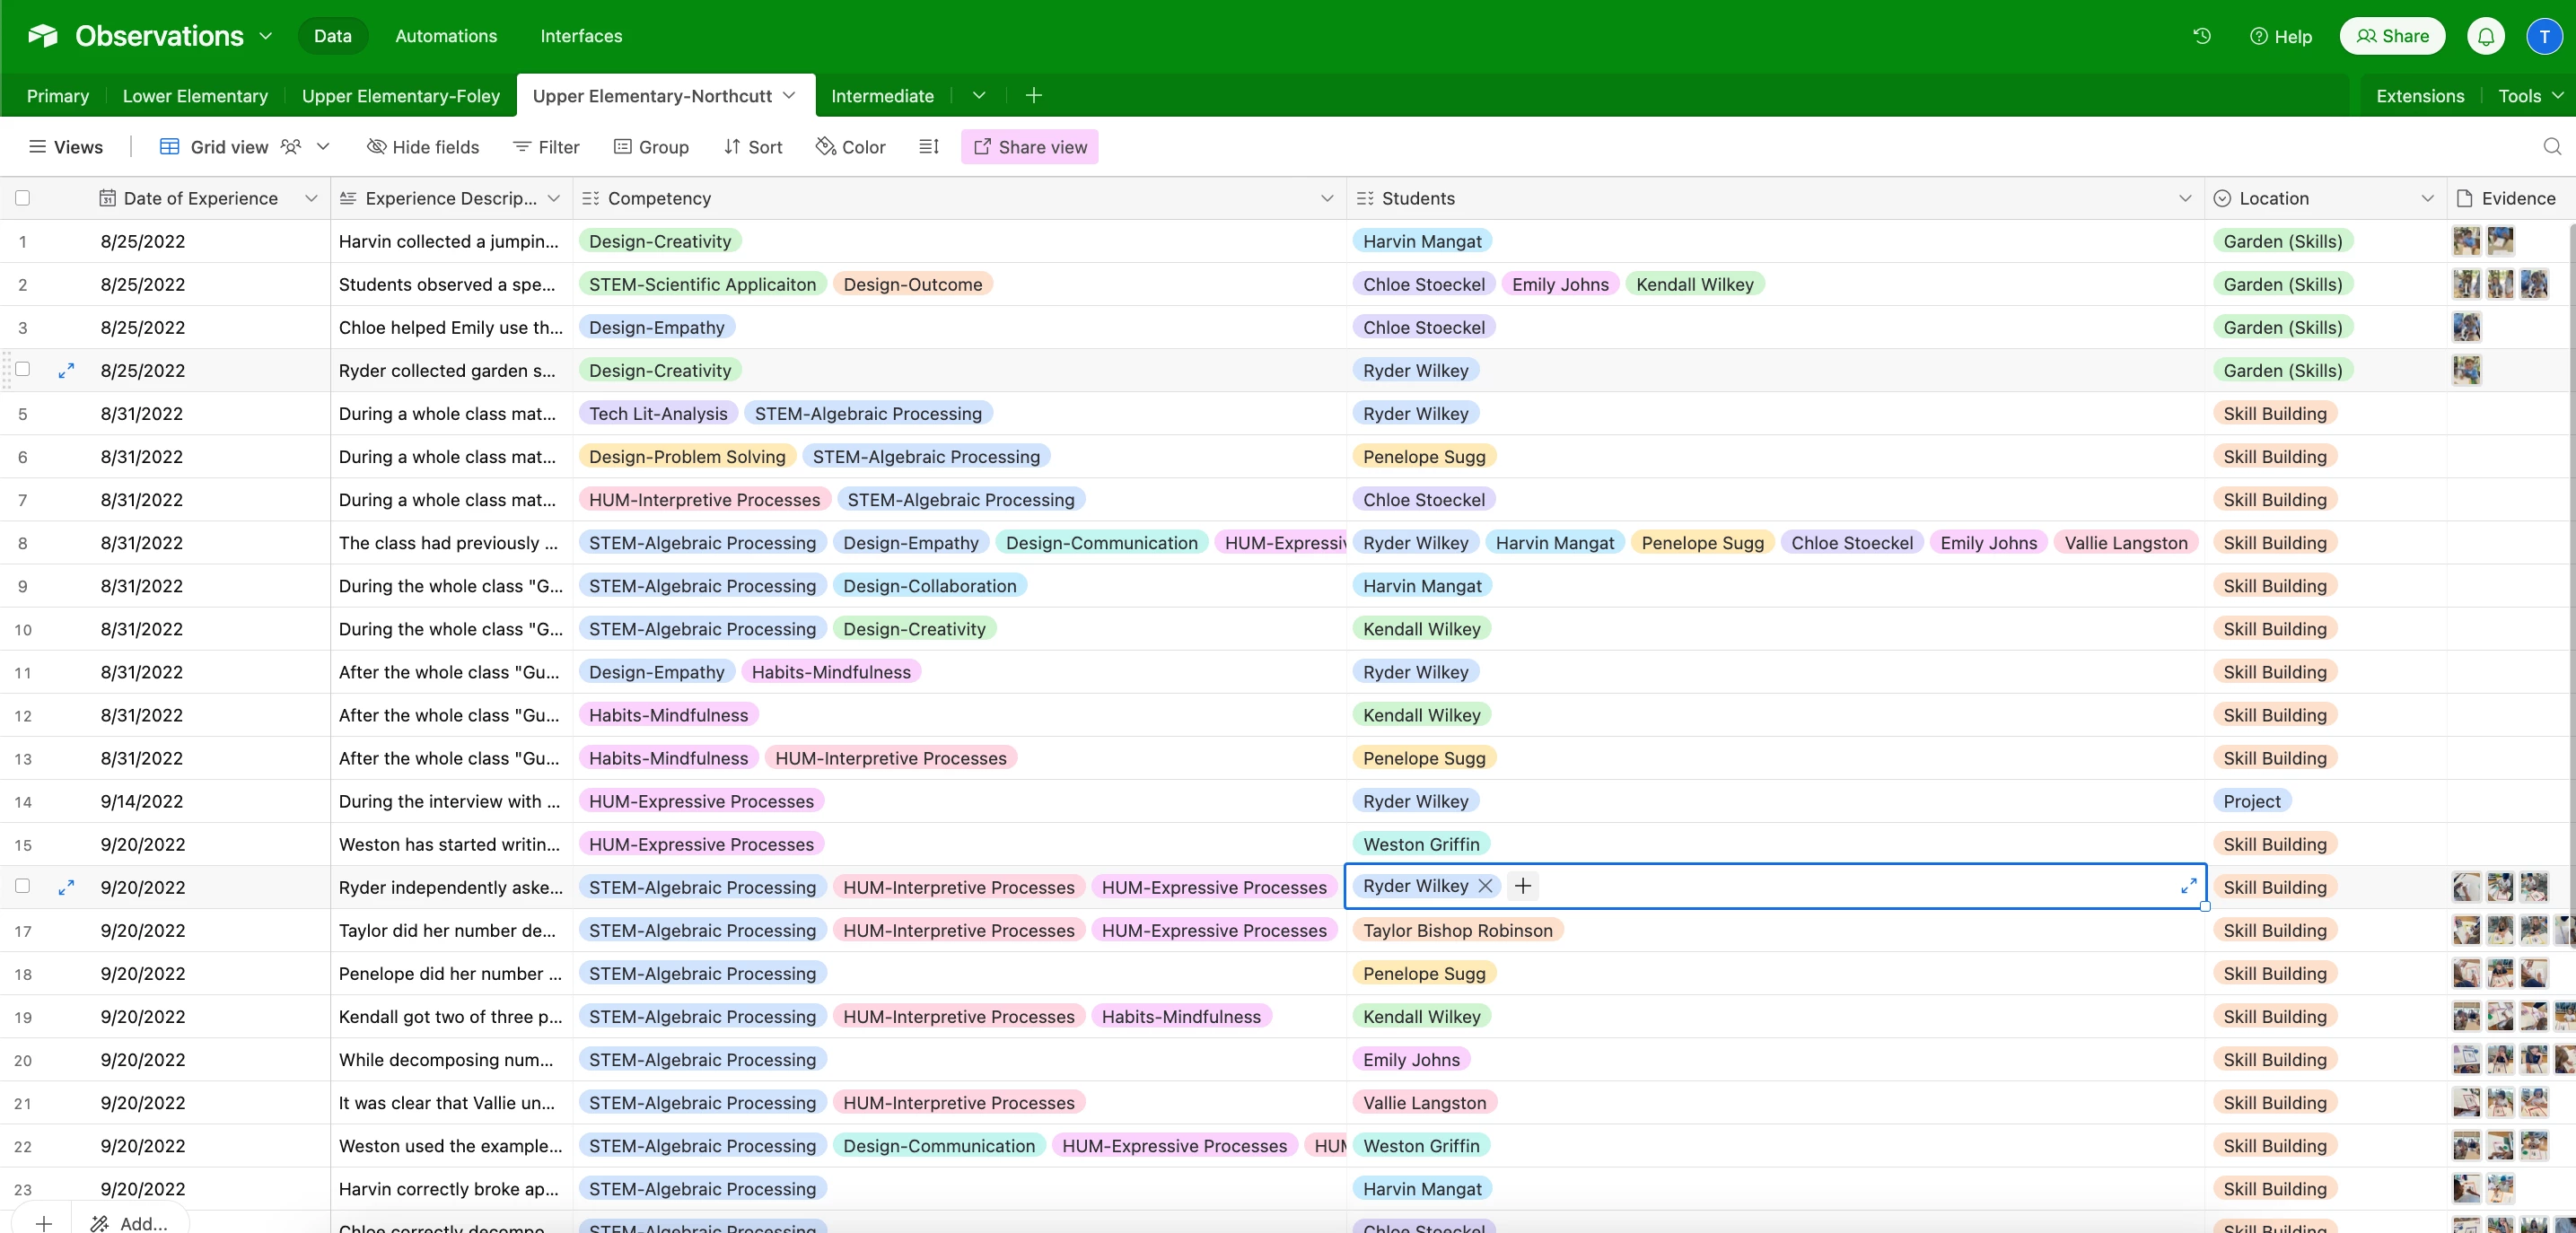Open the Automations tab
Screen dimensions: 2576x1233
point(445,36)
